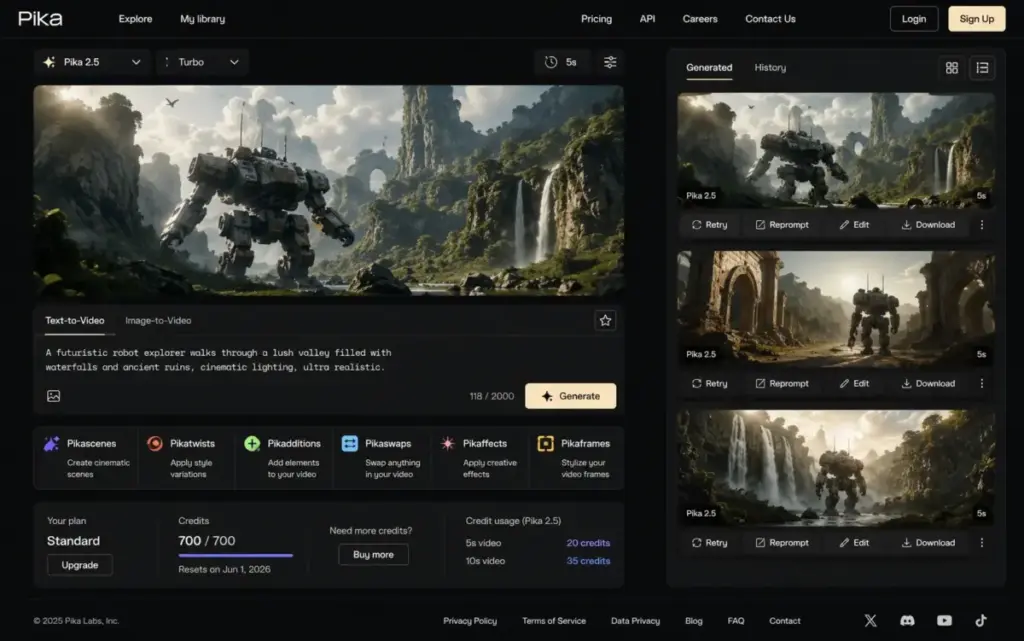Download the third waterfall video
Image resolution: width=1024 pixels, height=641 pixels.
point(928,542)
